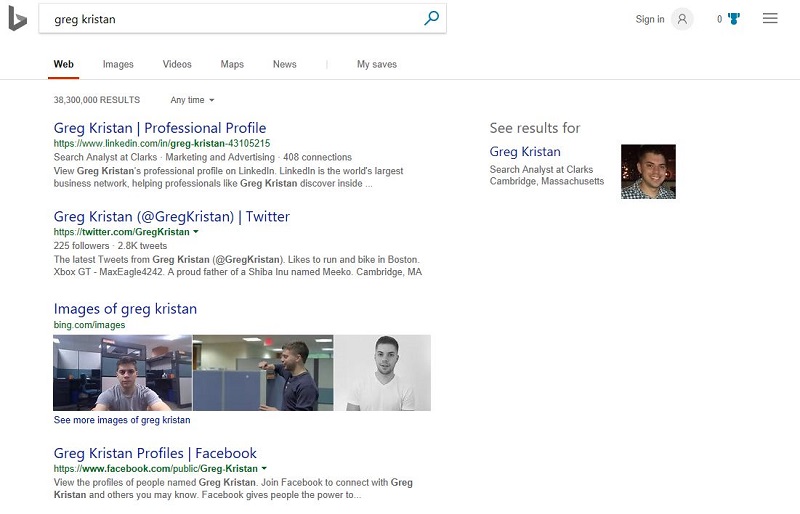Select the Web tab
This screenshot has height=514, width=800.
(x=64, y=64)
